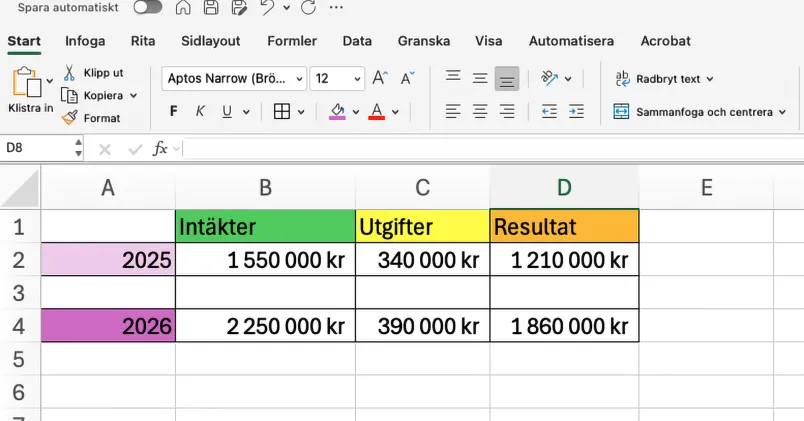Click the Name Box stepper arrows
The height and width of the screenshot is (421, 804).
pyautogui.click(x=78, y=148)
